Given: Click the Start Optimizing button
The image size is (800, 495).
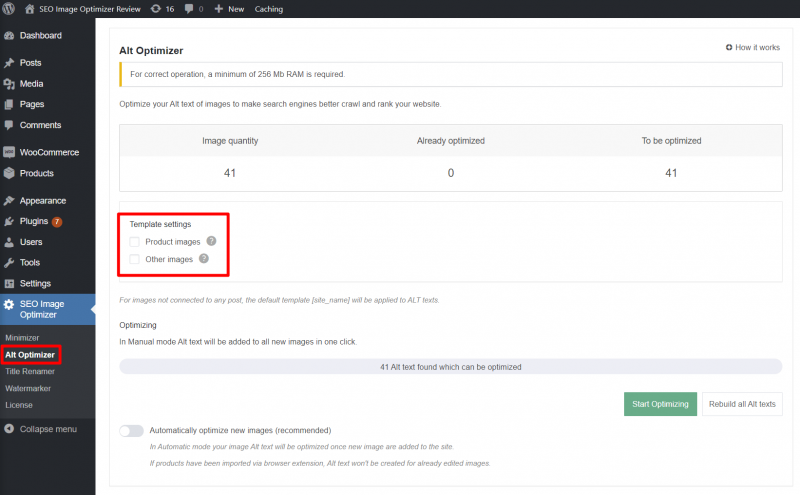Looking at the screenshot, I should point(660,404).
